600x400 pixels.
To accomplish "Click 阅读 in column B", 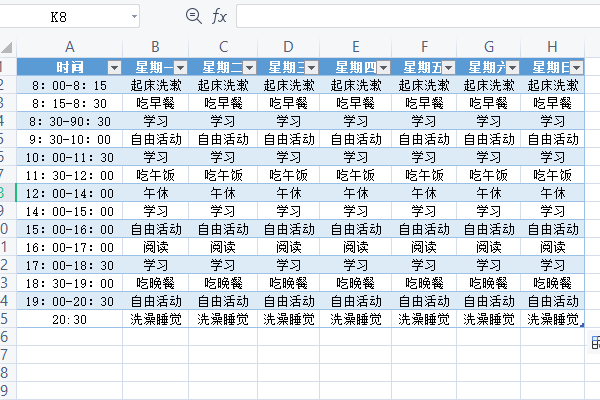I will tap(155, 247).
